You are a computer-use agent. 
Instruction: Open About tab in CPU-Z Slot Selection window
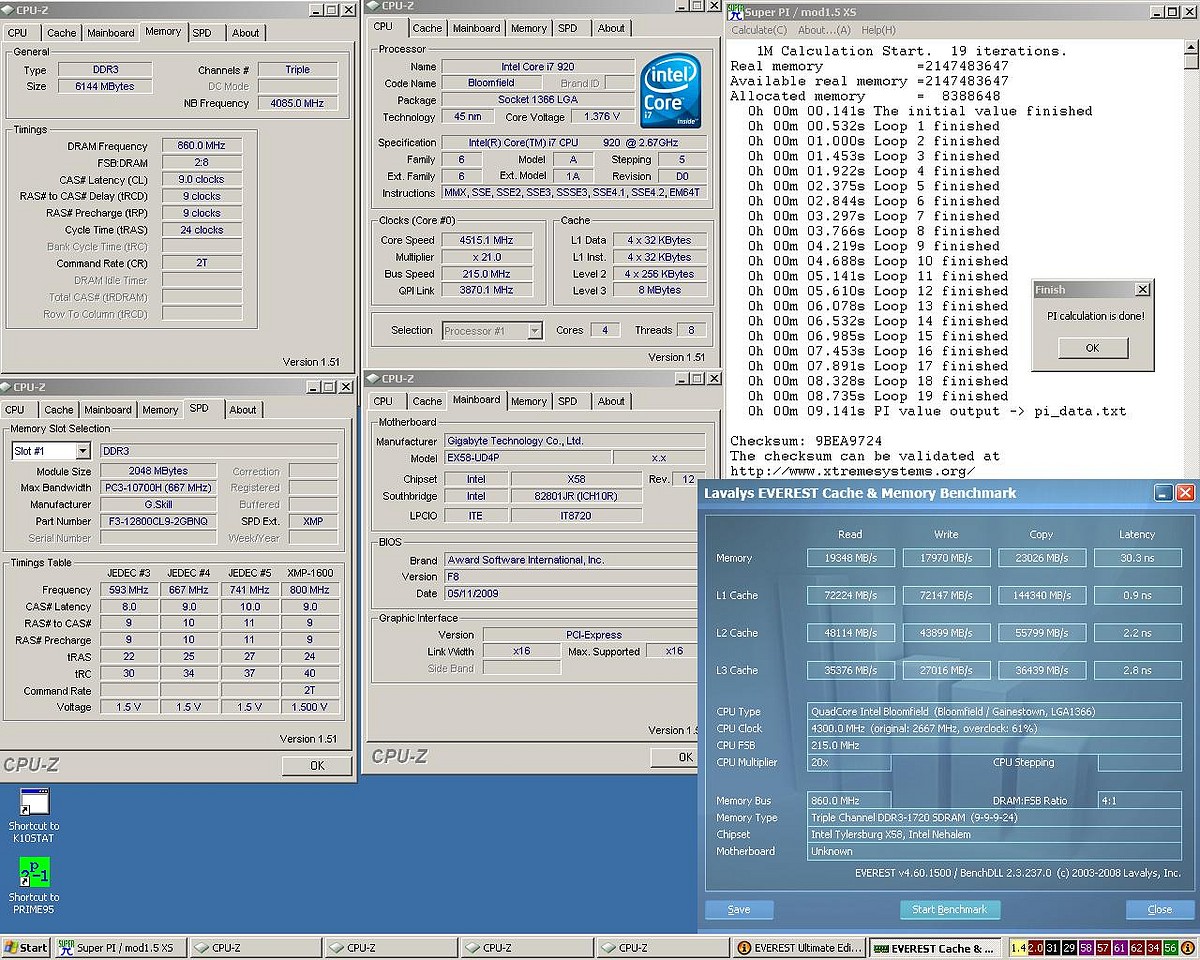[x=243, y=410]
